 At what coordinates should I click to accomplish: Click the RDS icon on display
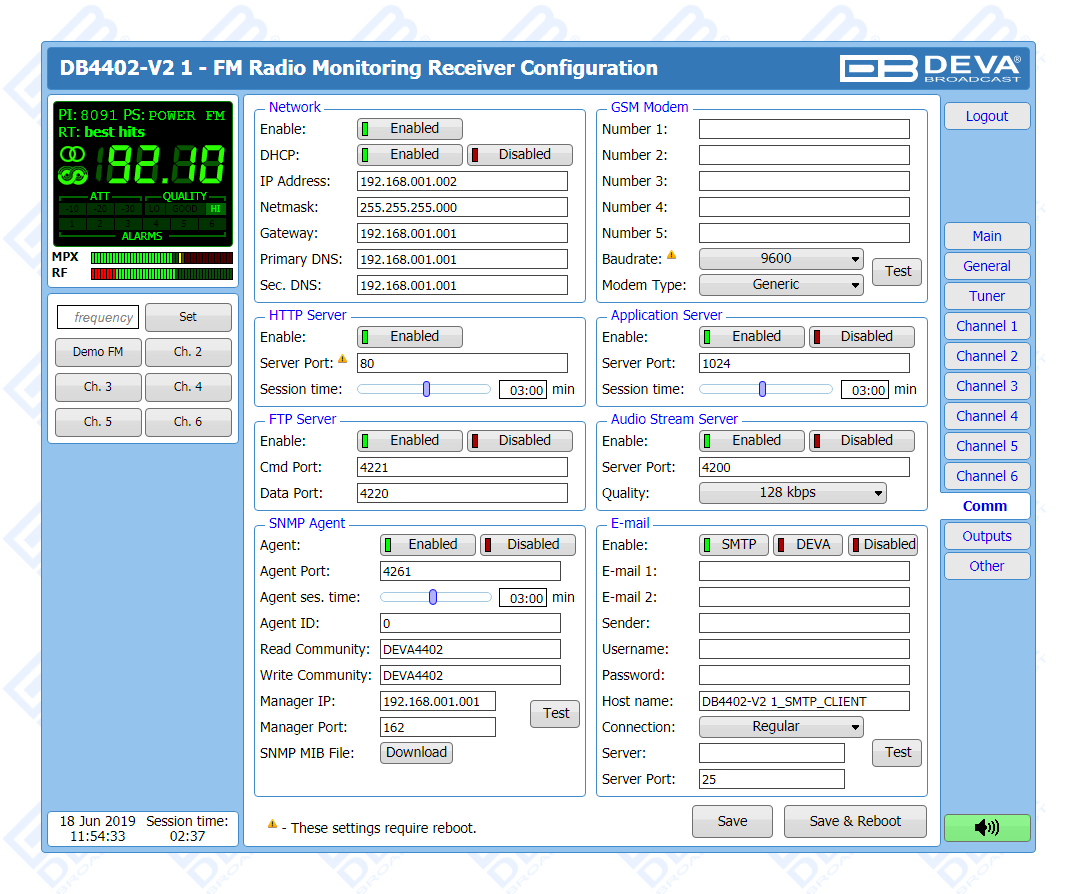coord(73,175)
